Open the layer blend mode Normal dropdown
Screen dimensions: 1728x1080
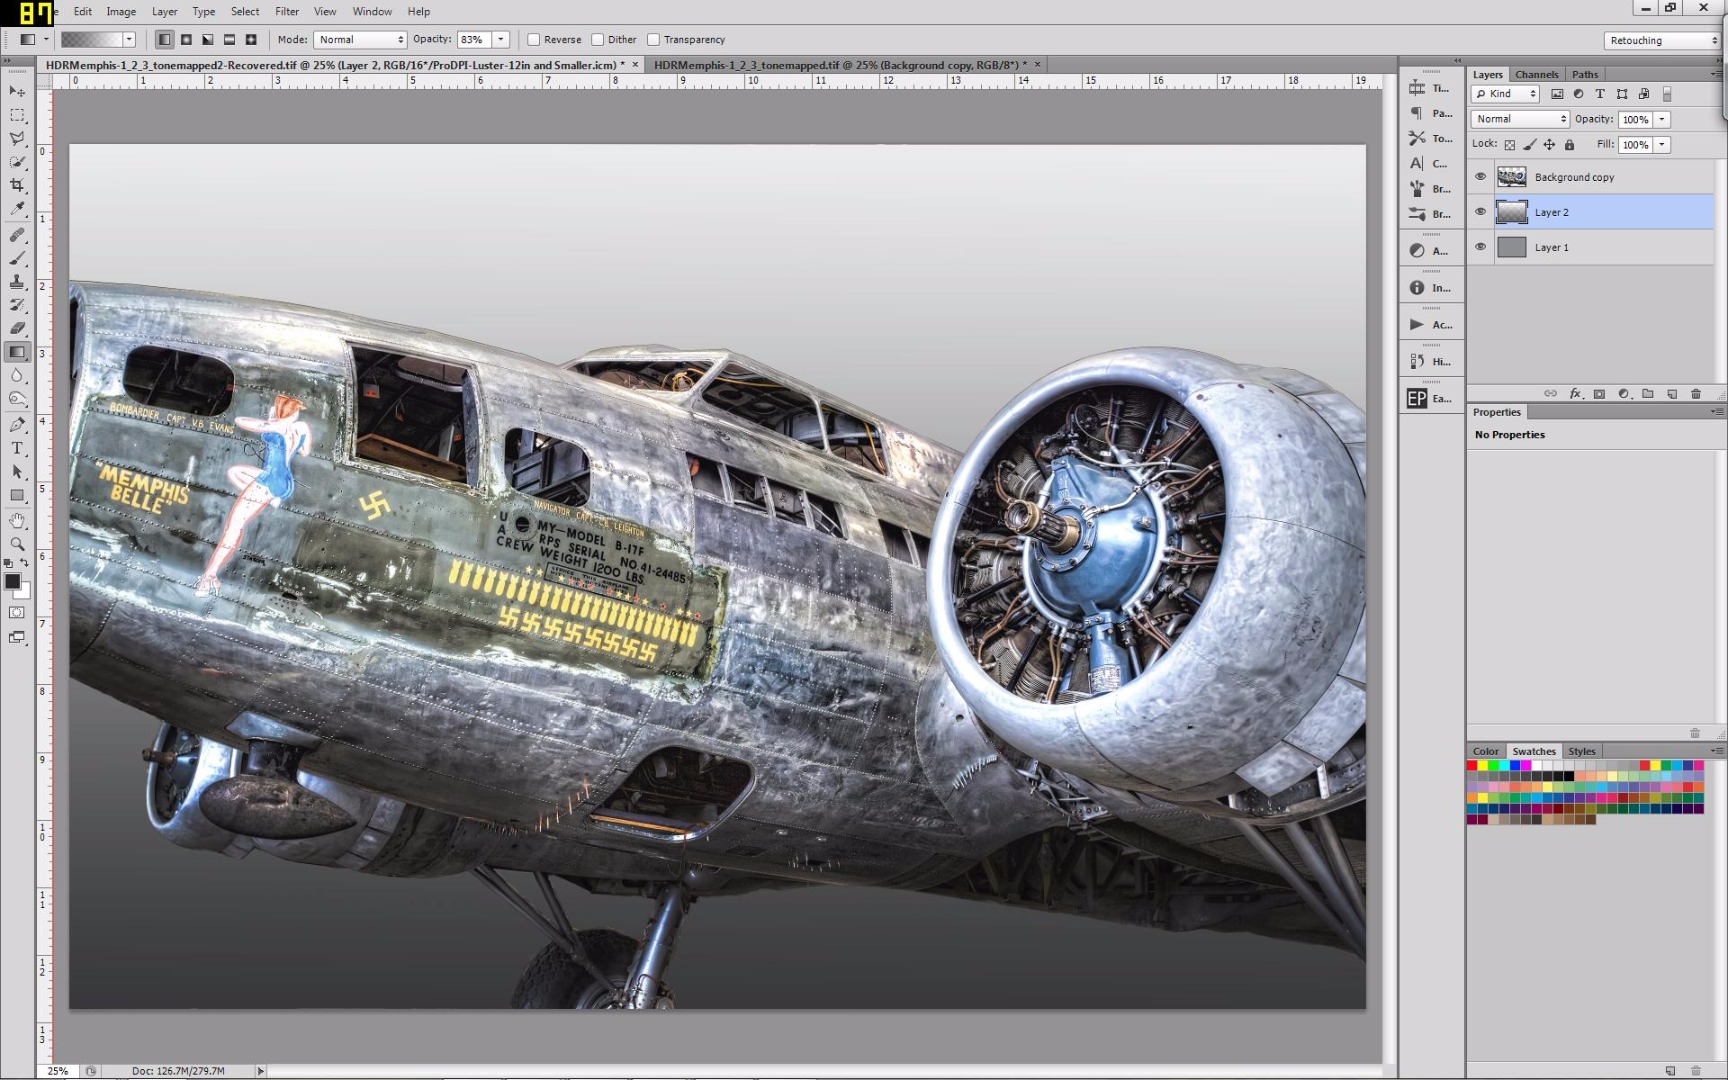(1520, 119)
